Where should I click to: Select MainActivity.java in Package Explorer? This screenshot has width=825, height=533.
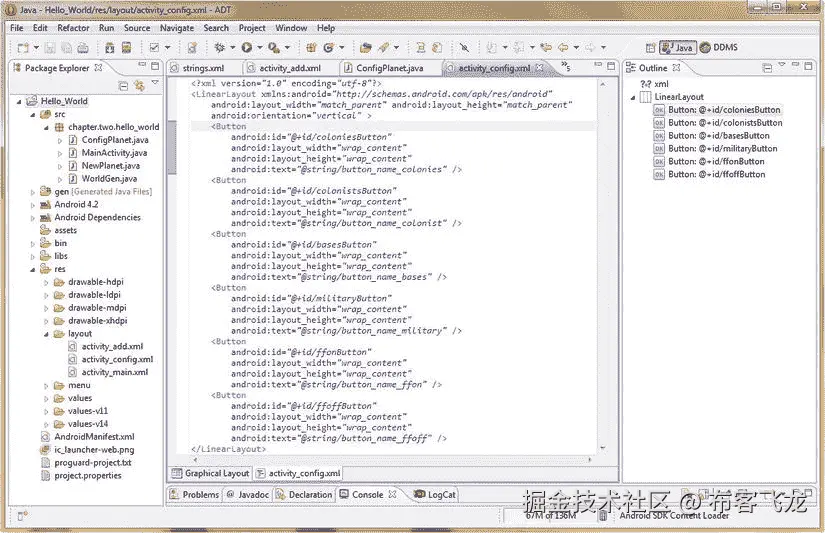pos(114,153)
